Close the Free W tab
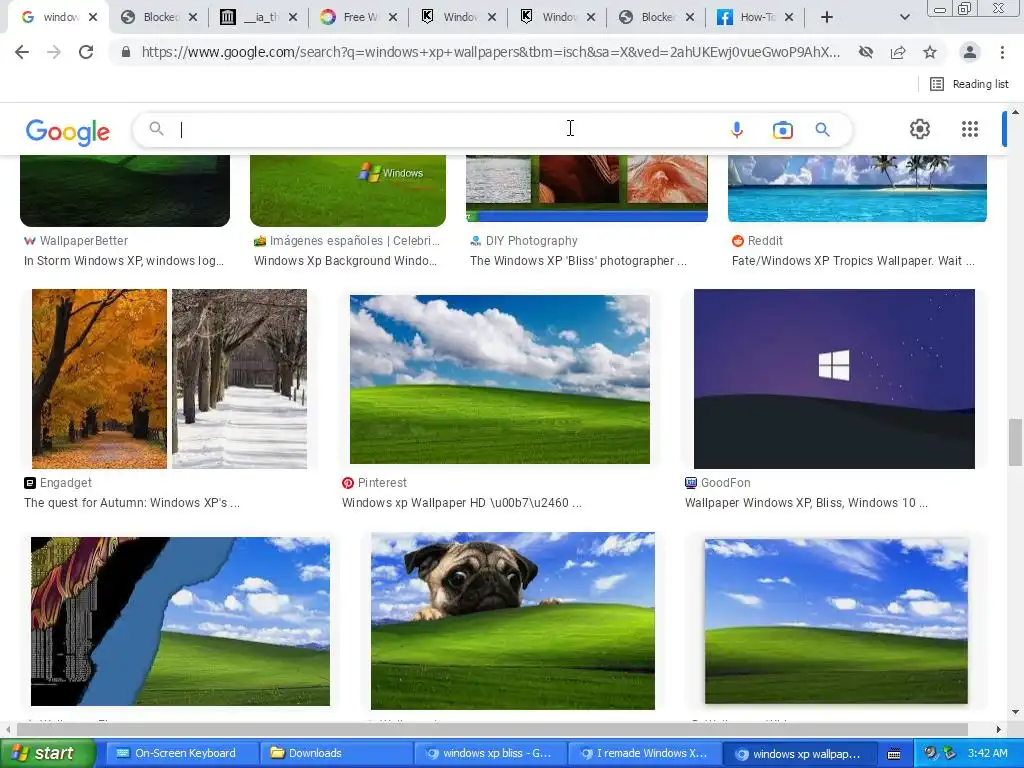The width and height of the screenshot is (1024, 768). tap(392, 18)
